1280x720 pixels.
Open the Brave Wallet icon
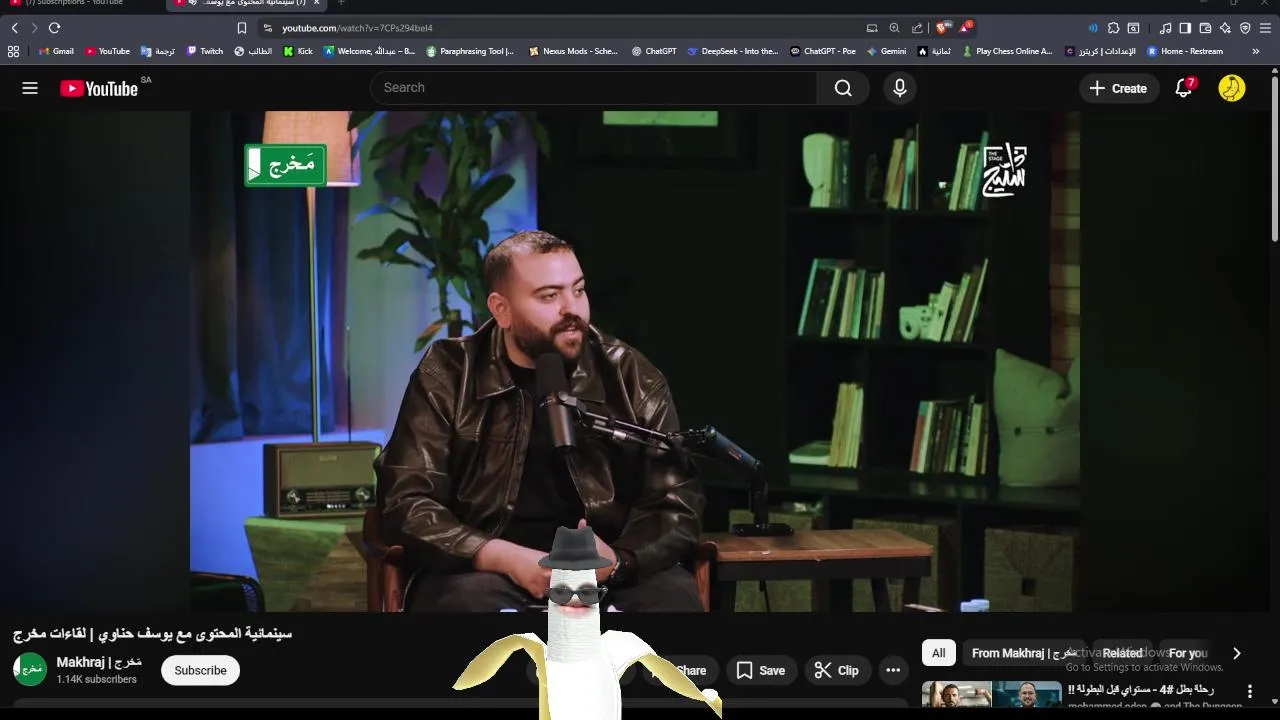click(x=1205, y=28)
